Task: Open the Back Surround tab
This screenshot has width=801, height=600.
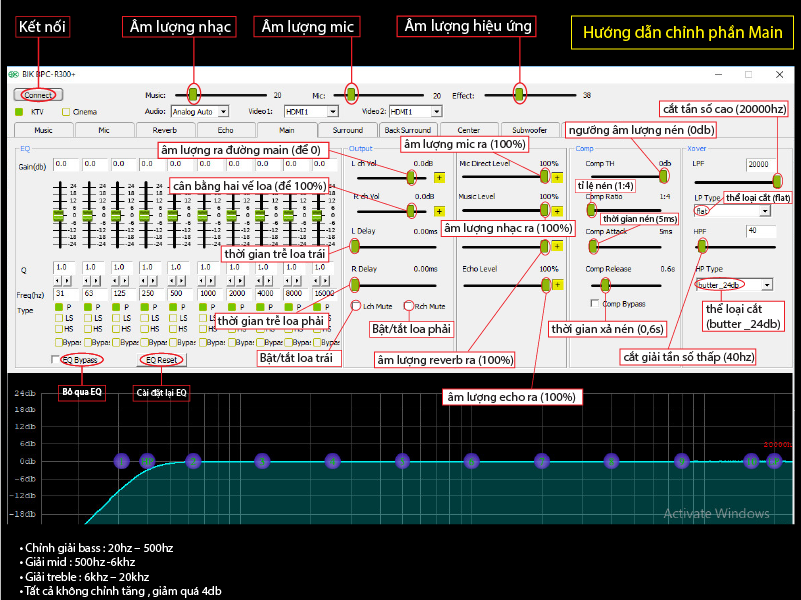Action: coord(408,130)
